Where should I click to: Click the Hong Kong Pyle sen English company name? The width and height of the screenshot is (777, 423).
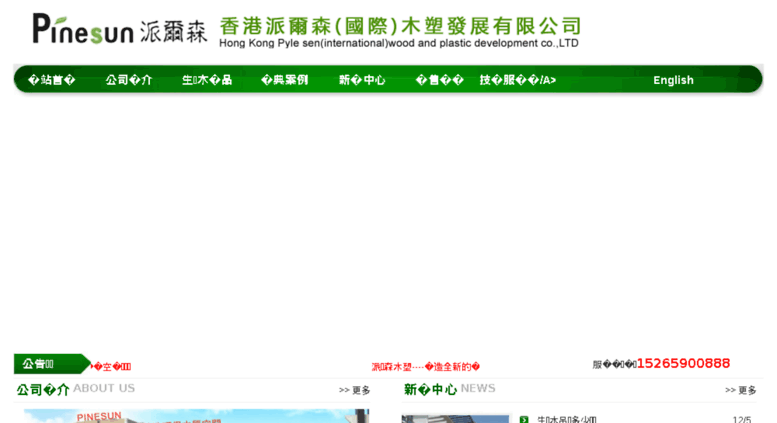point(399,43)
